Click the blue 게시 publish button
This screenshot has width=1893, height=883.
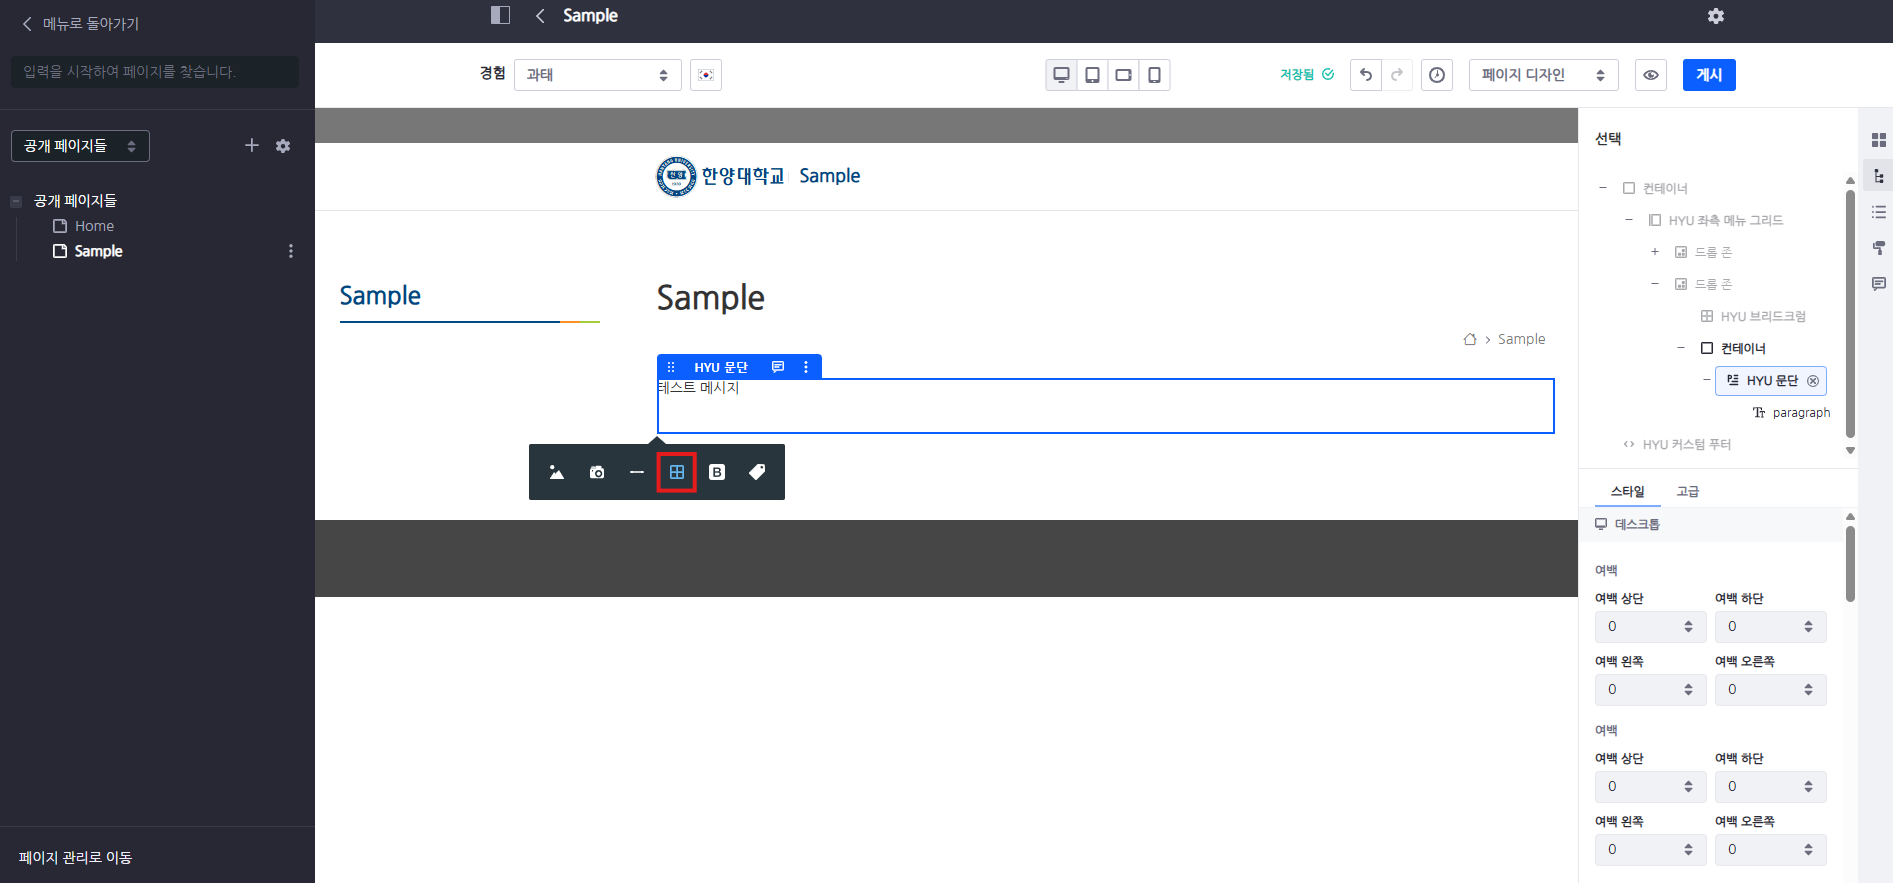tap(1709, 75)
